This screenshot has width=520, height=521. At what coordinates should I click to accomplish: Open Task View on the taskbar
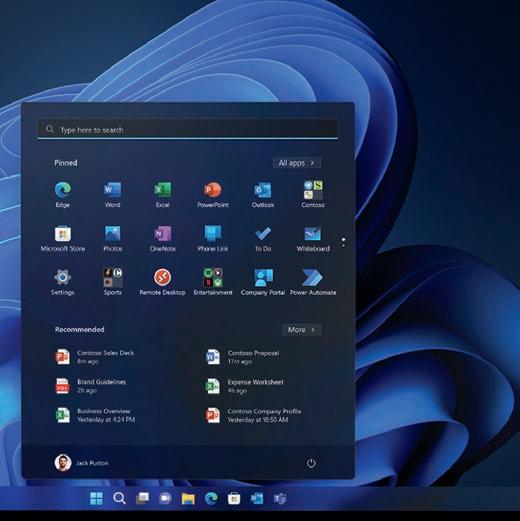pos(142,499)
